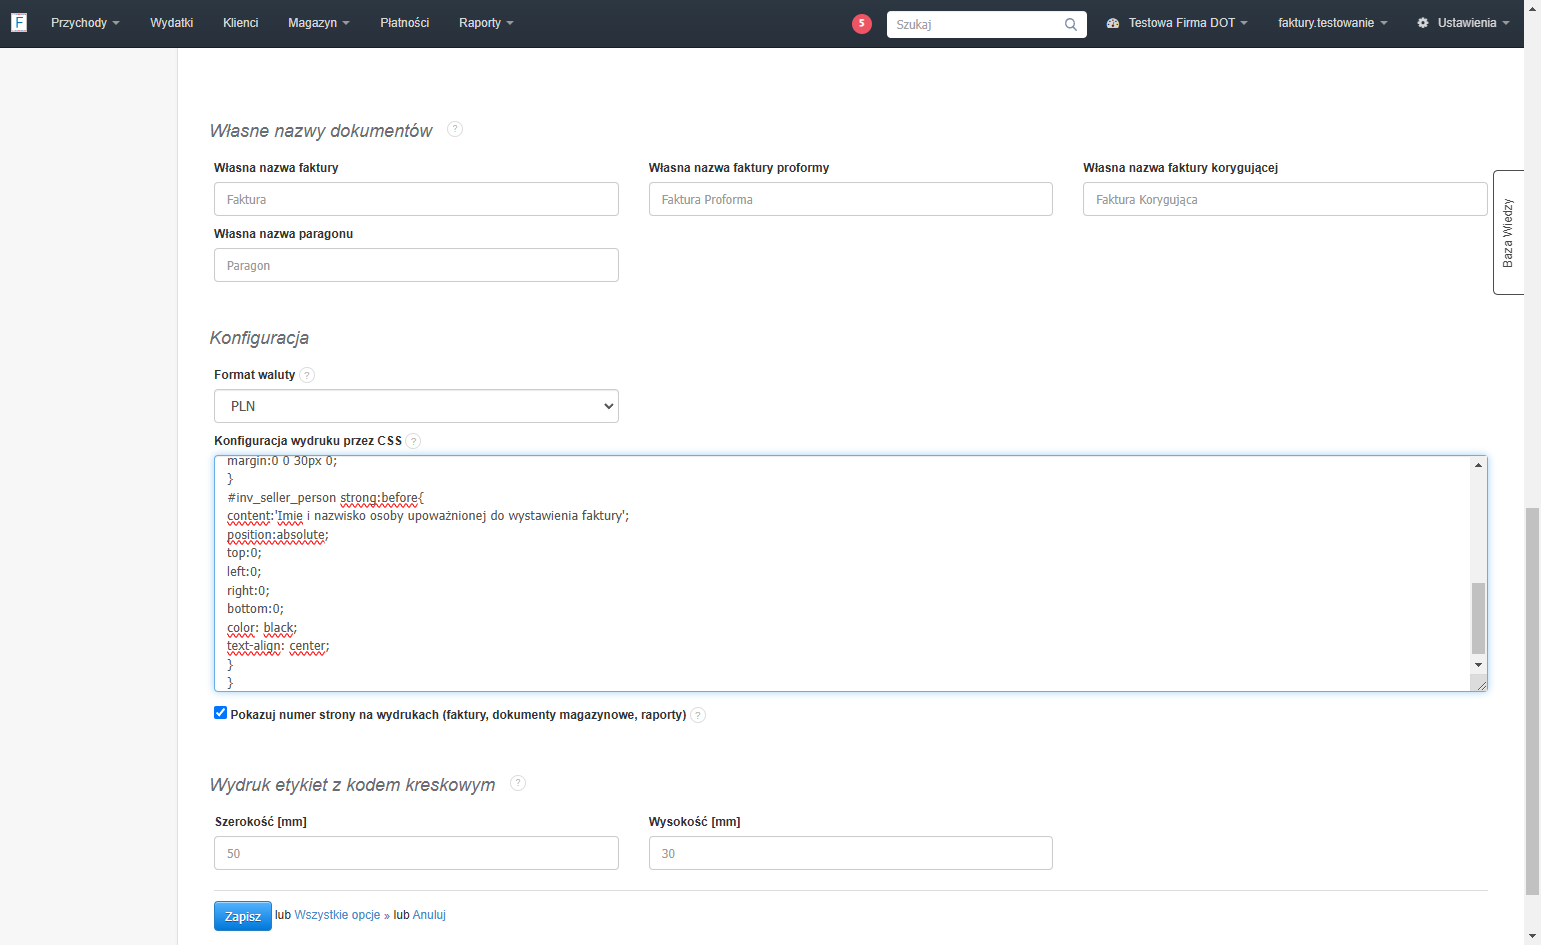Click the Własna nazwa paragonu field
Image resolution: width=1541 pixels, height=945 pixels.
click(416, 265)
